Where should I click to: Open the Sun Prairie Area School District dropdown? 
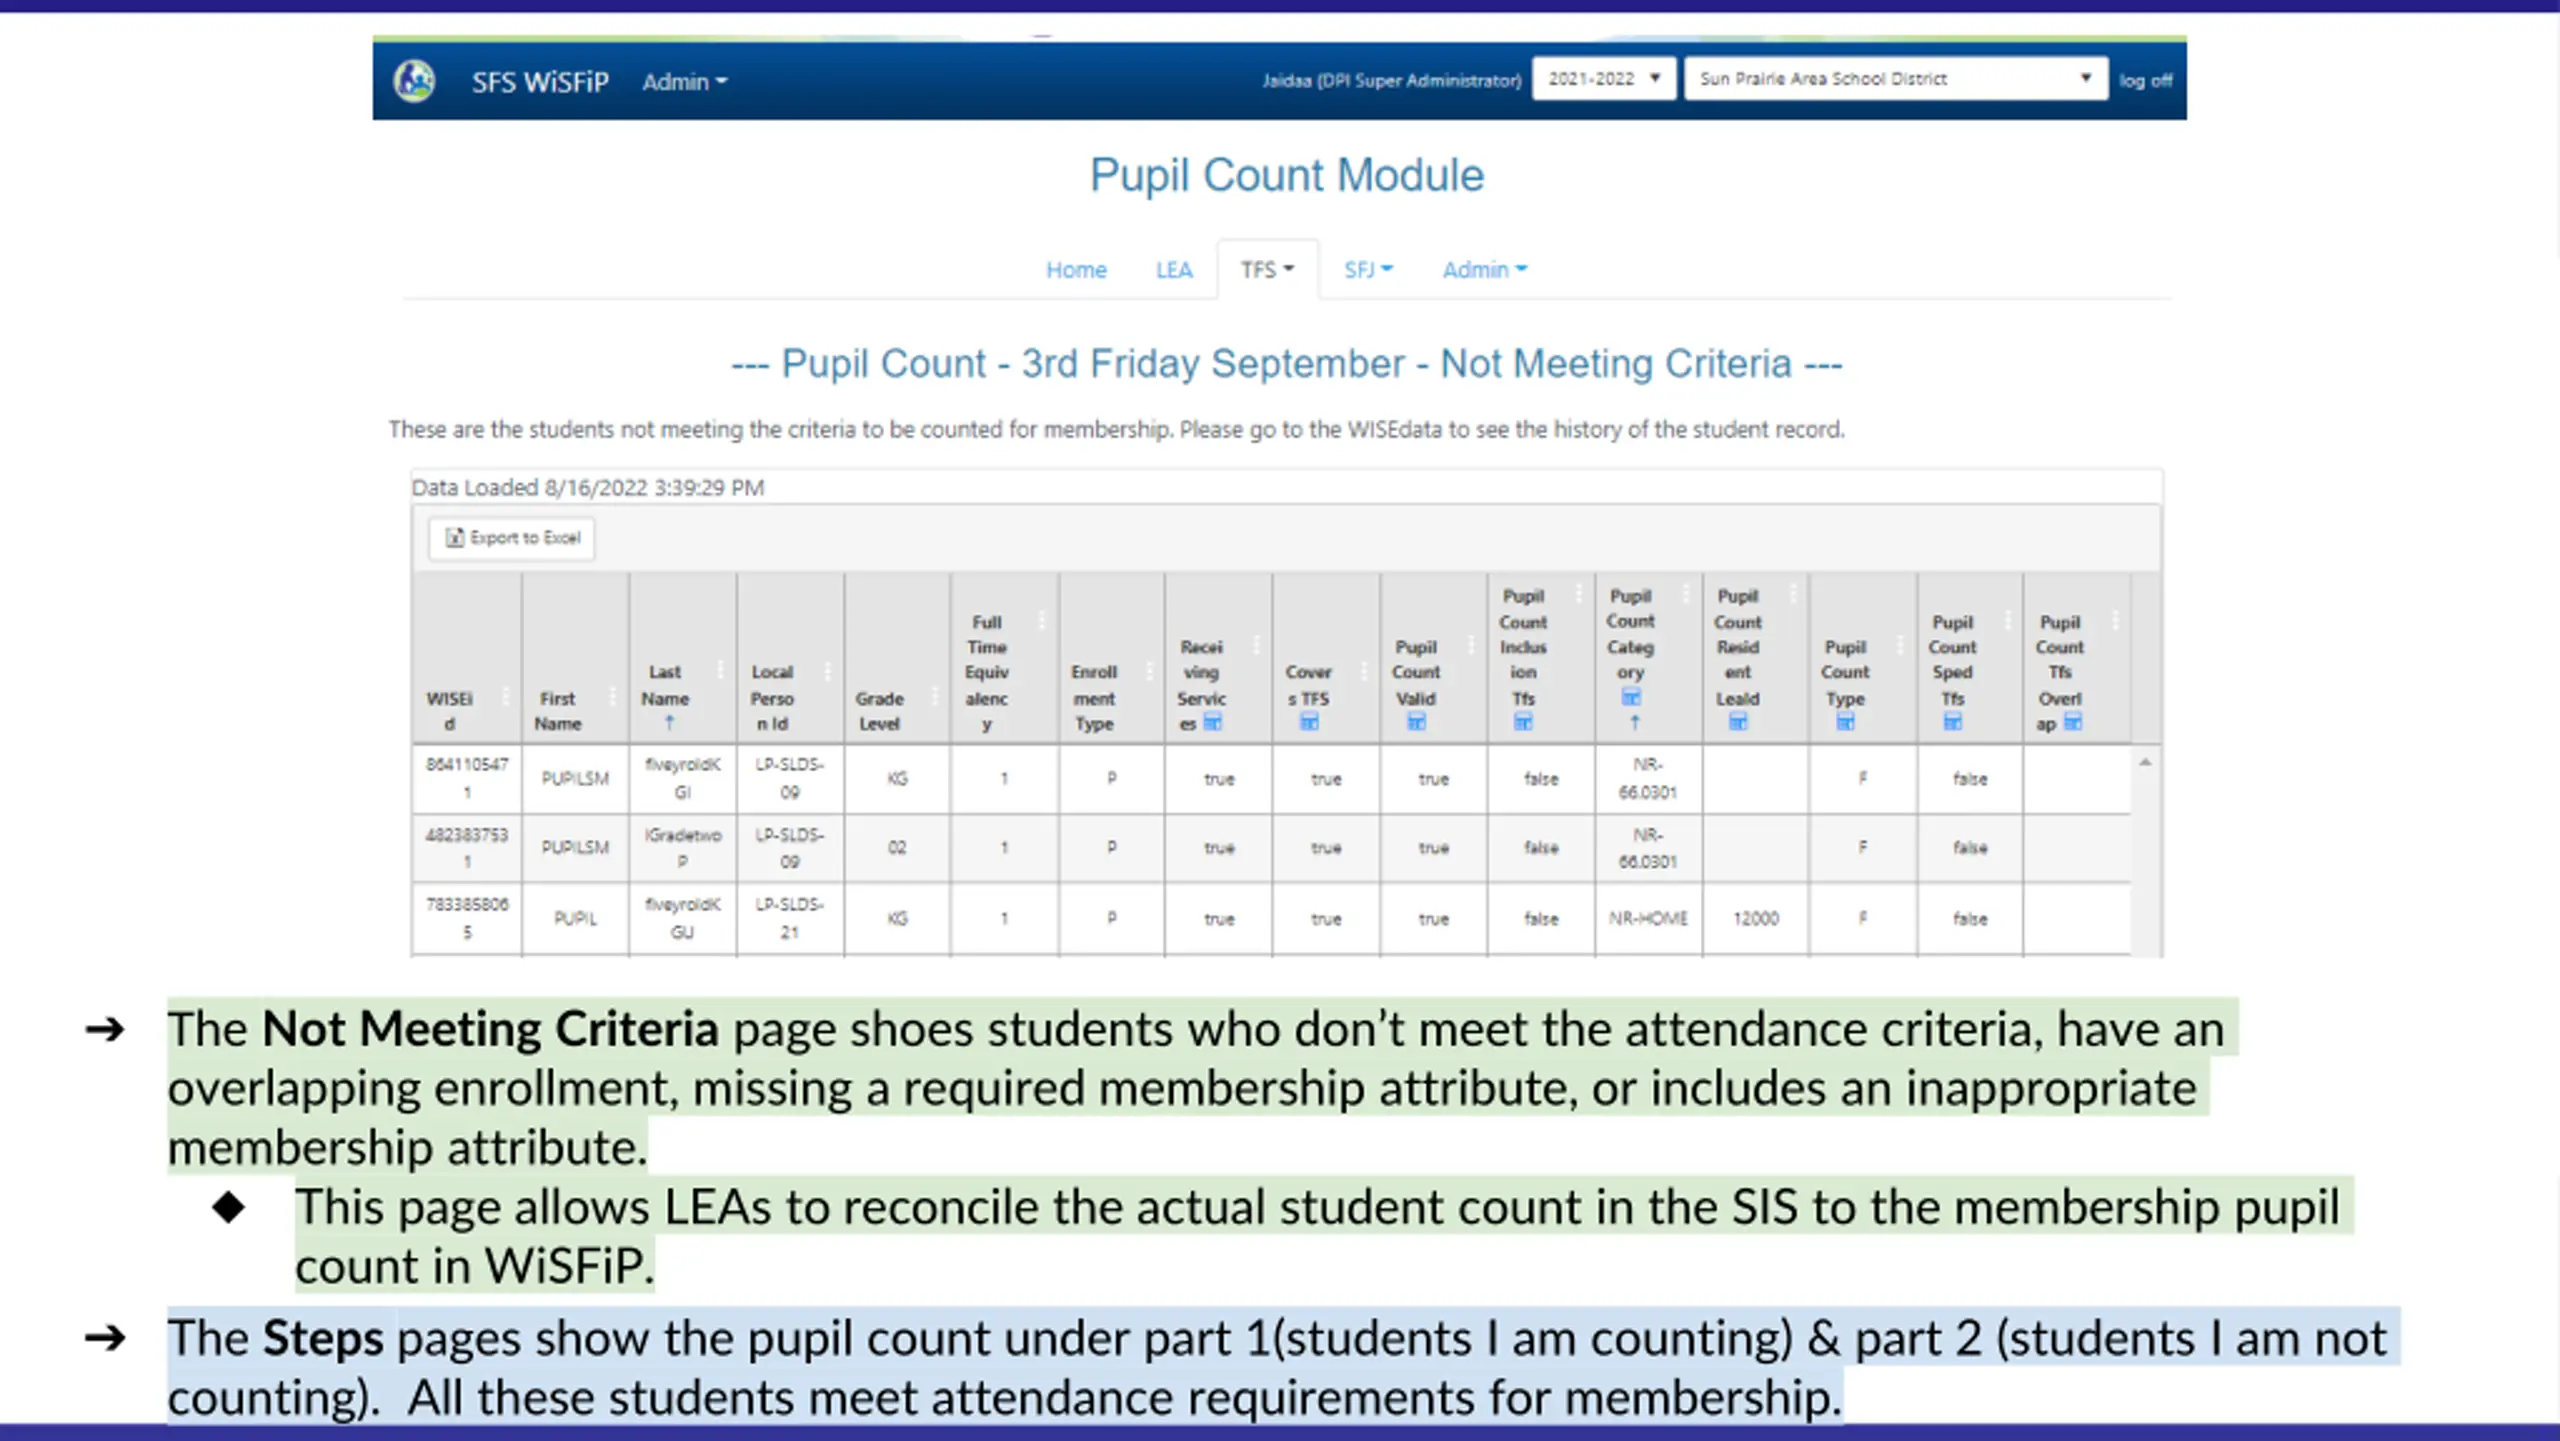click(x=1895, y=79)
